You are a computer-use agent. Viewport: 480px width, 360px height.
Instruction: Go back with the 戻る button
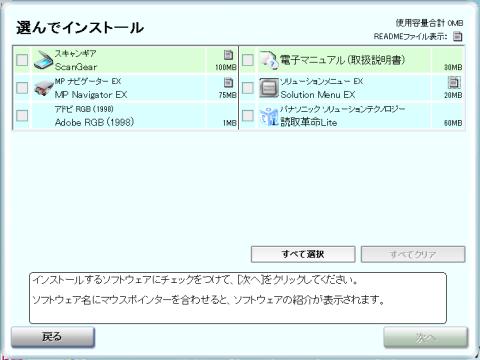(x=53, y=337)
